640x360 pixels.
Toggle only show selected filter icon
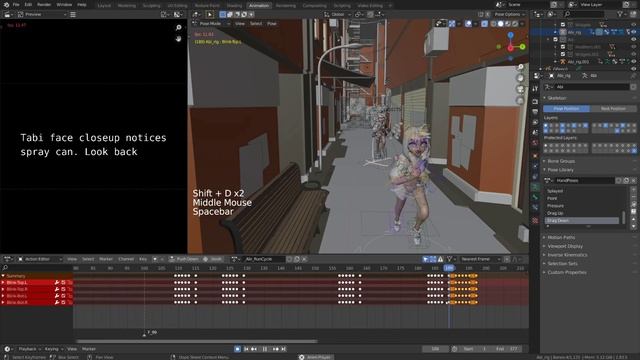tap(426, 259)
